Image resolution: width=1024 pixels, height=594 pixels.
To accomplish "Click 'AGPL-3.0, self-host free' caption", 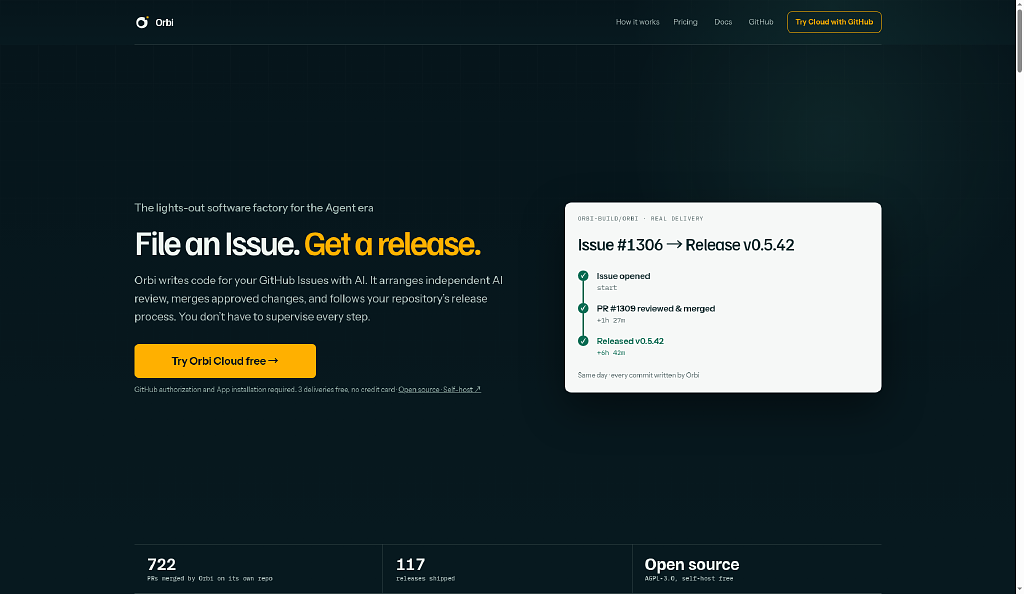I will pyautogui.click(x=689, y=578).
